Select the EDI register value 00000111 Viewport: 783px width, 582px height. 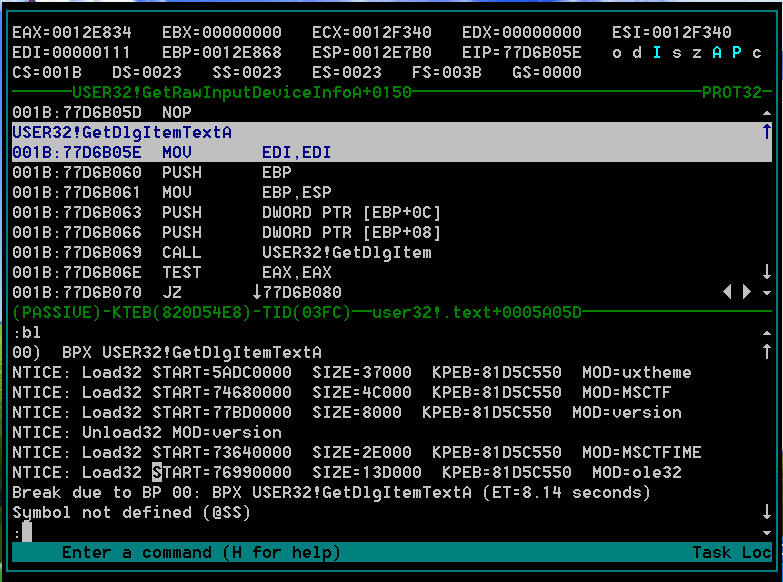92,52
